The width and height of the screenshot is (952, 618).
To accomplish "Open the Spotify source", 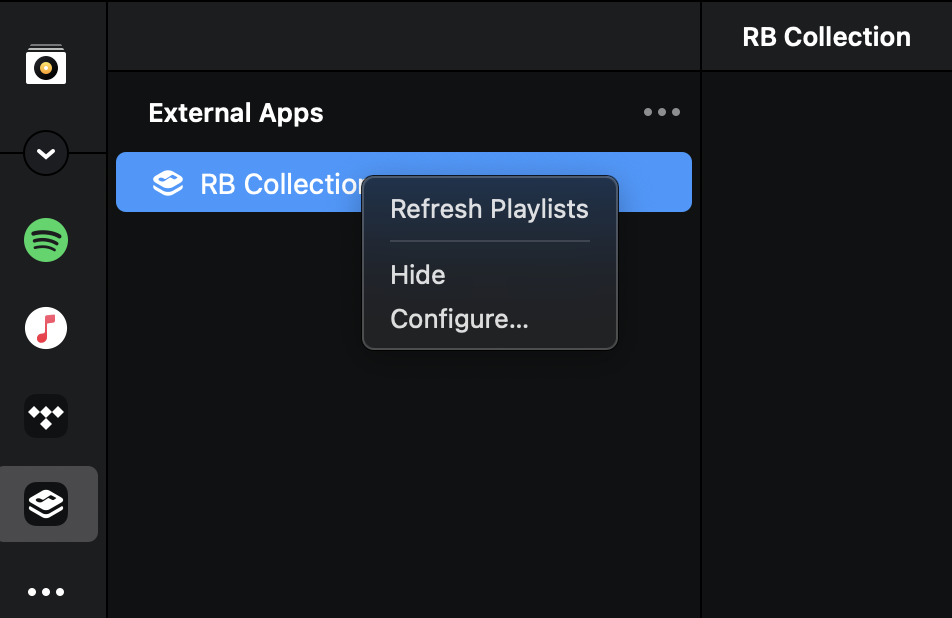I will pyautogui.click(x=46, y=240).
